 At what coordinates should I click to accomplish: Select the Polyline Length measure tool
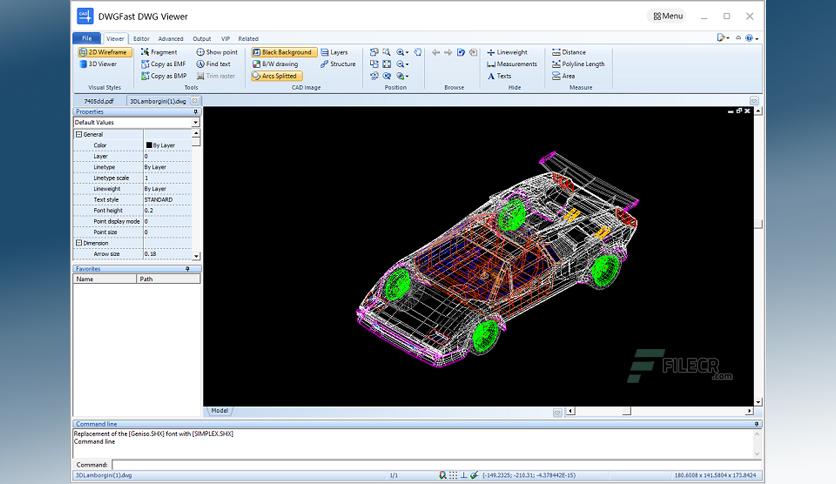click(x=578, y=64)
